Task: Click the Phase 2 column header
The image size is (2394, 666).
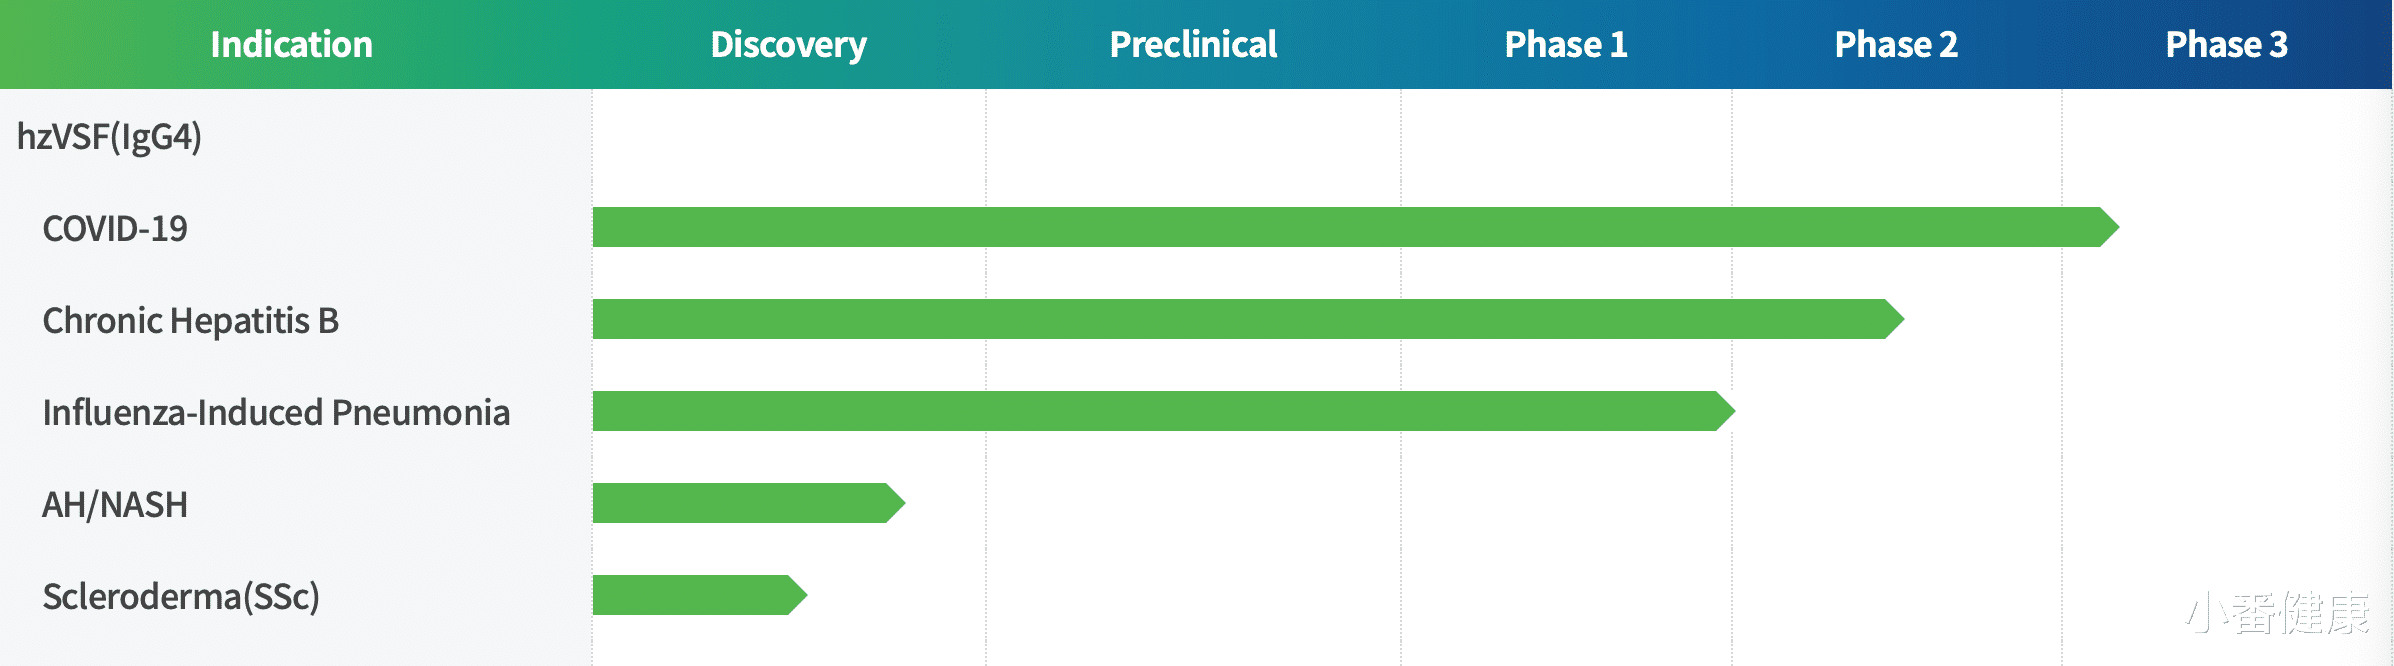Action: tap(1896, 45)
